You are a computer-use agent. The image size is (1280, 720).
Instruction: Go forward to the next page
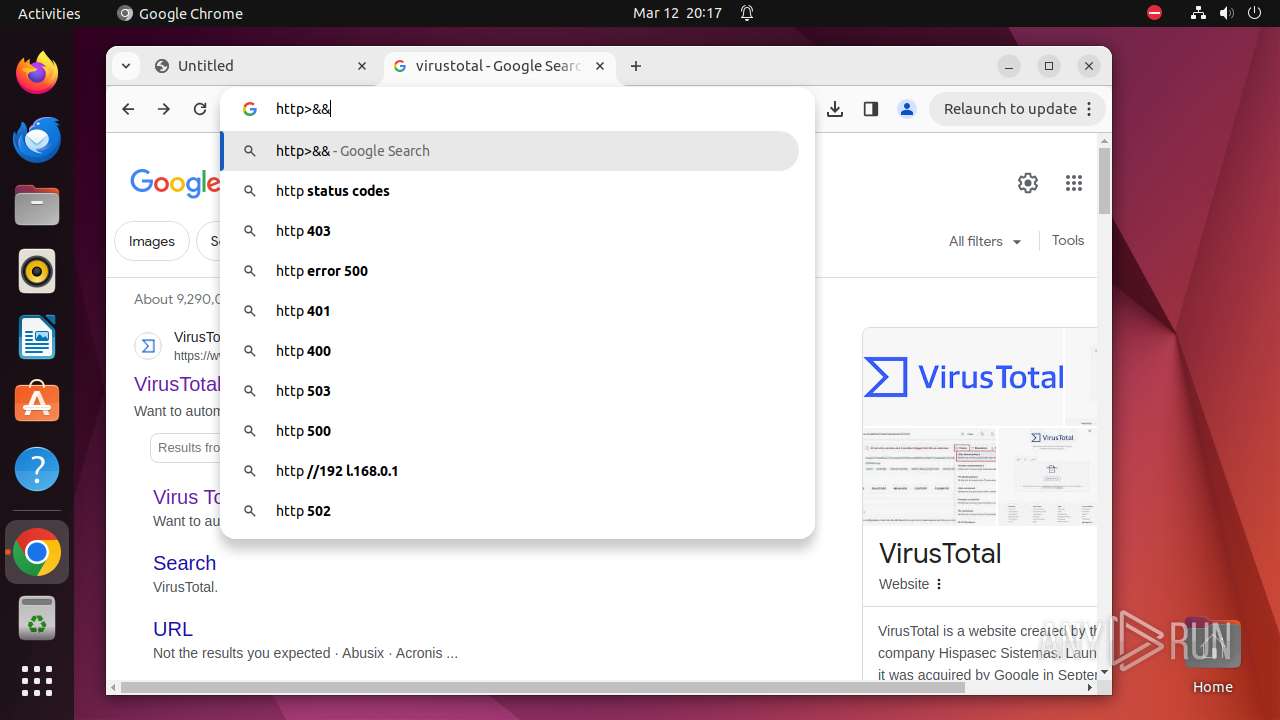[x=164, y=109]
